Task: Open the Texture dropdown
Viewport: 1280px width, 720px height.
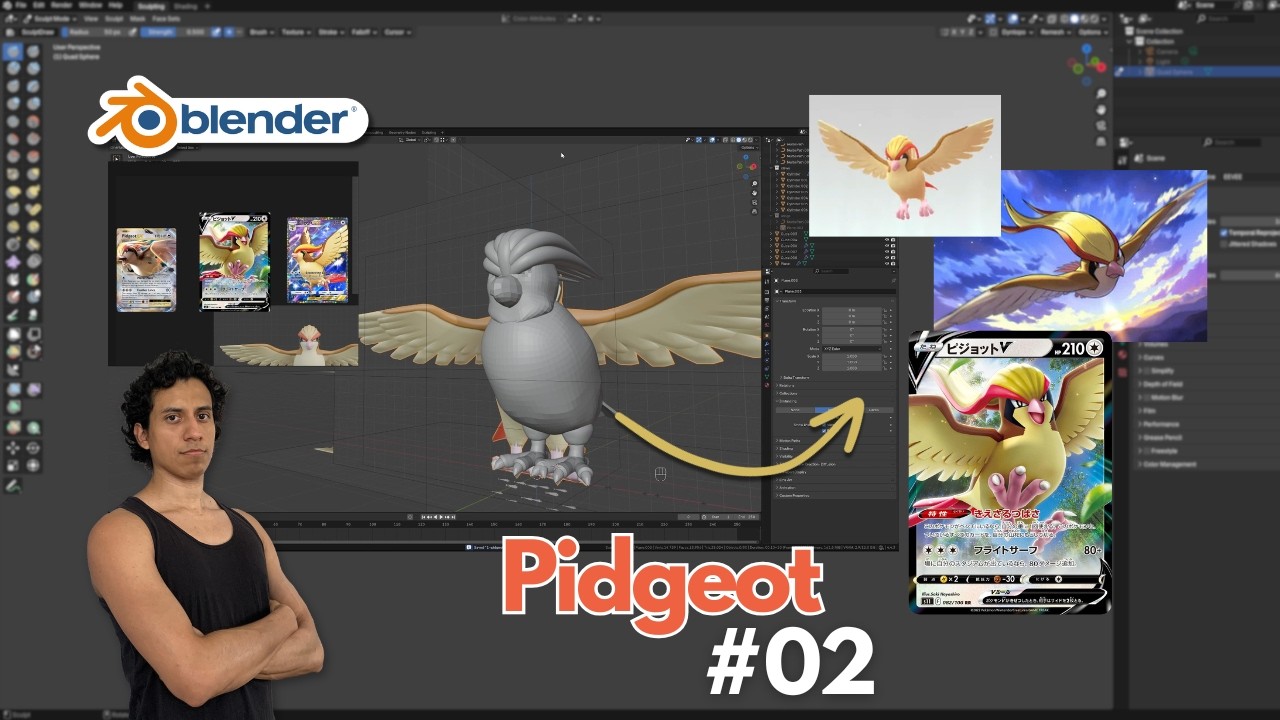Action: click(296, 32)
